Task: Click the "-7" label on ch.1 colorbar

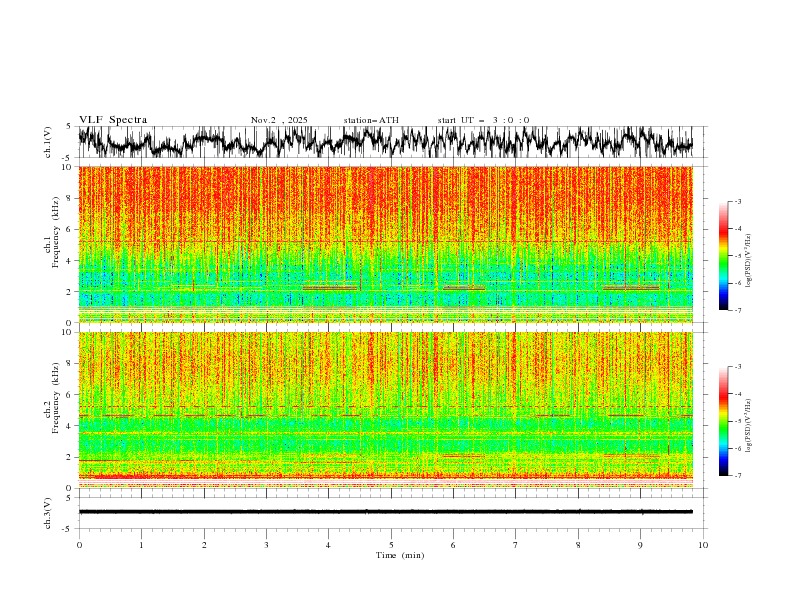Action: (x=738, y=310)
